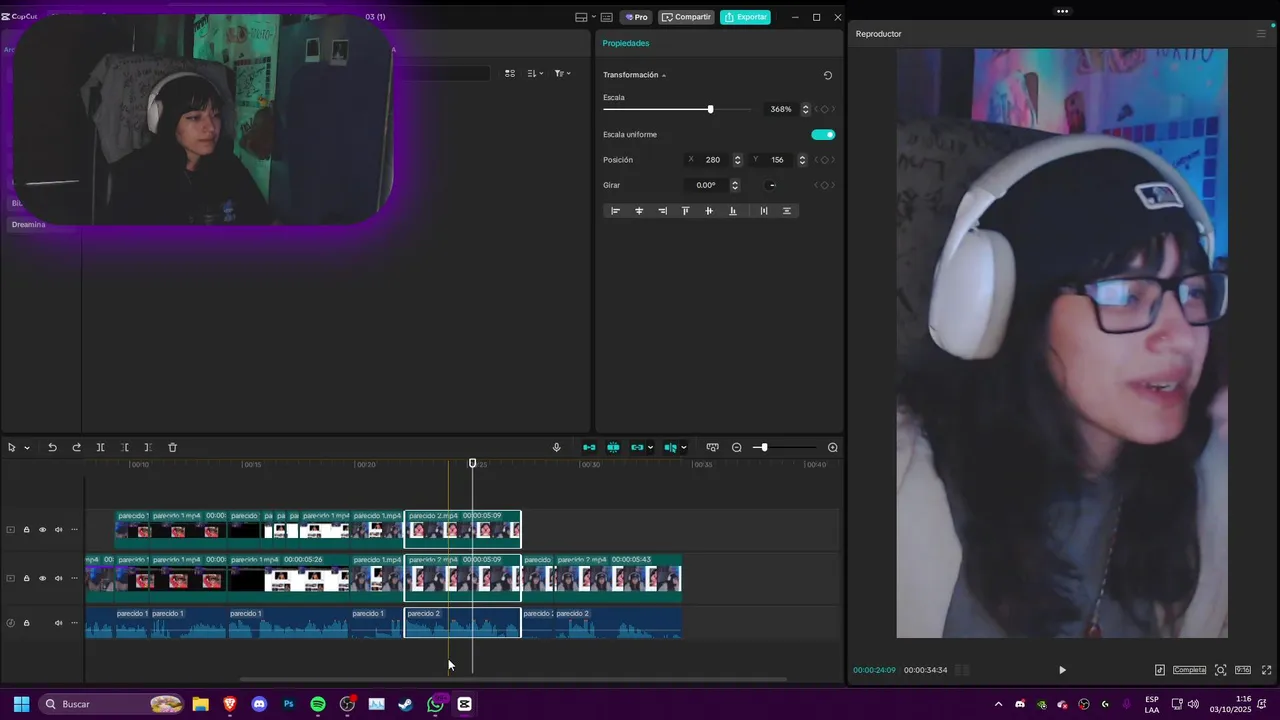
Task: Align the clip to the horizontal center
Action: [x=639, y=211]
